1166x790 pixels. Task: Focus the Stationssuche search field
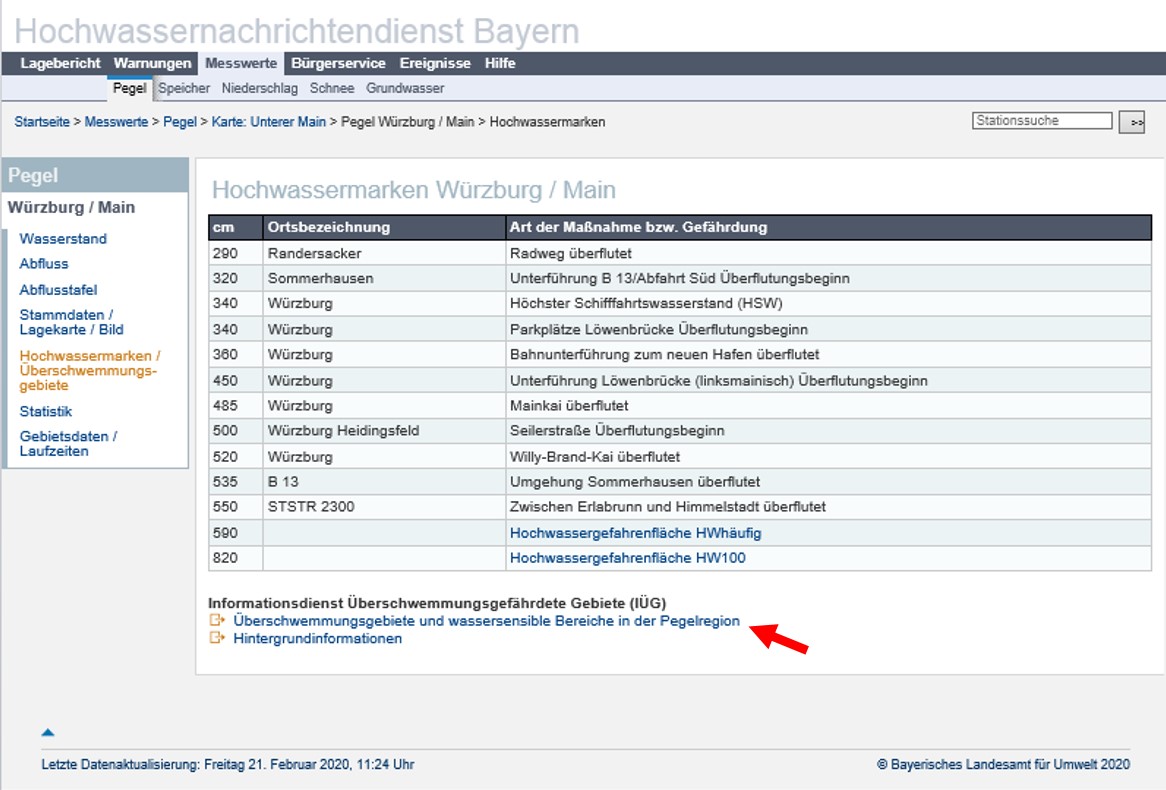1042,121
